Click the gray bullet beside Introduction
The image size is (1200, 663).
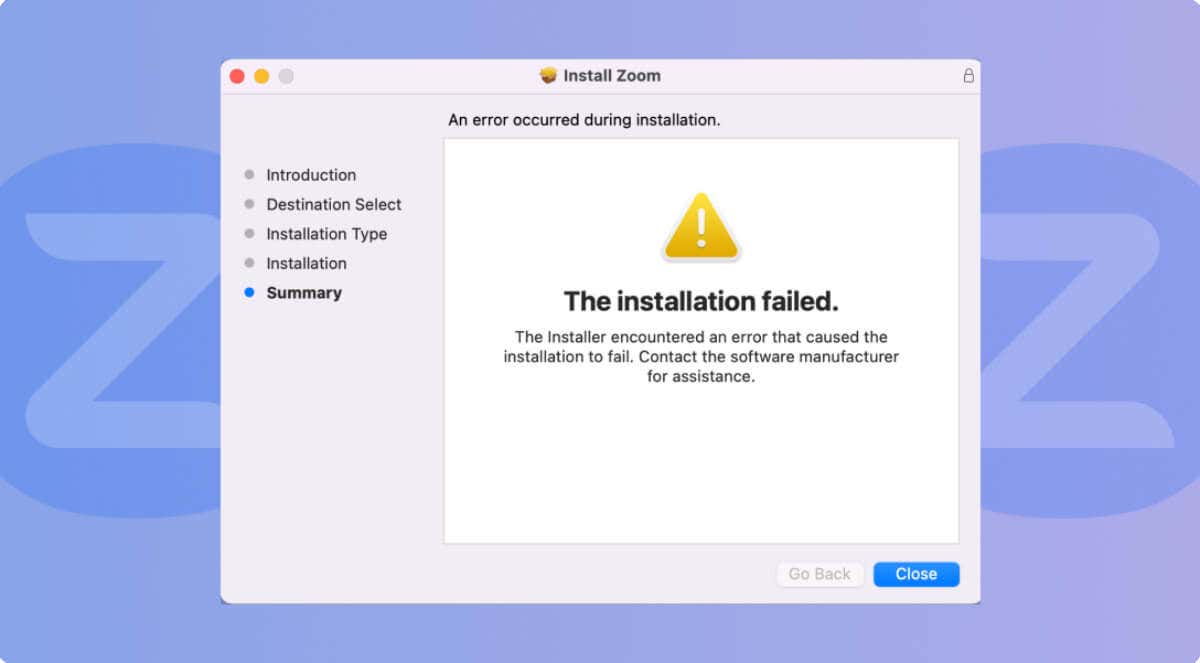click(249, 175)
